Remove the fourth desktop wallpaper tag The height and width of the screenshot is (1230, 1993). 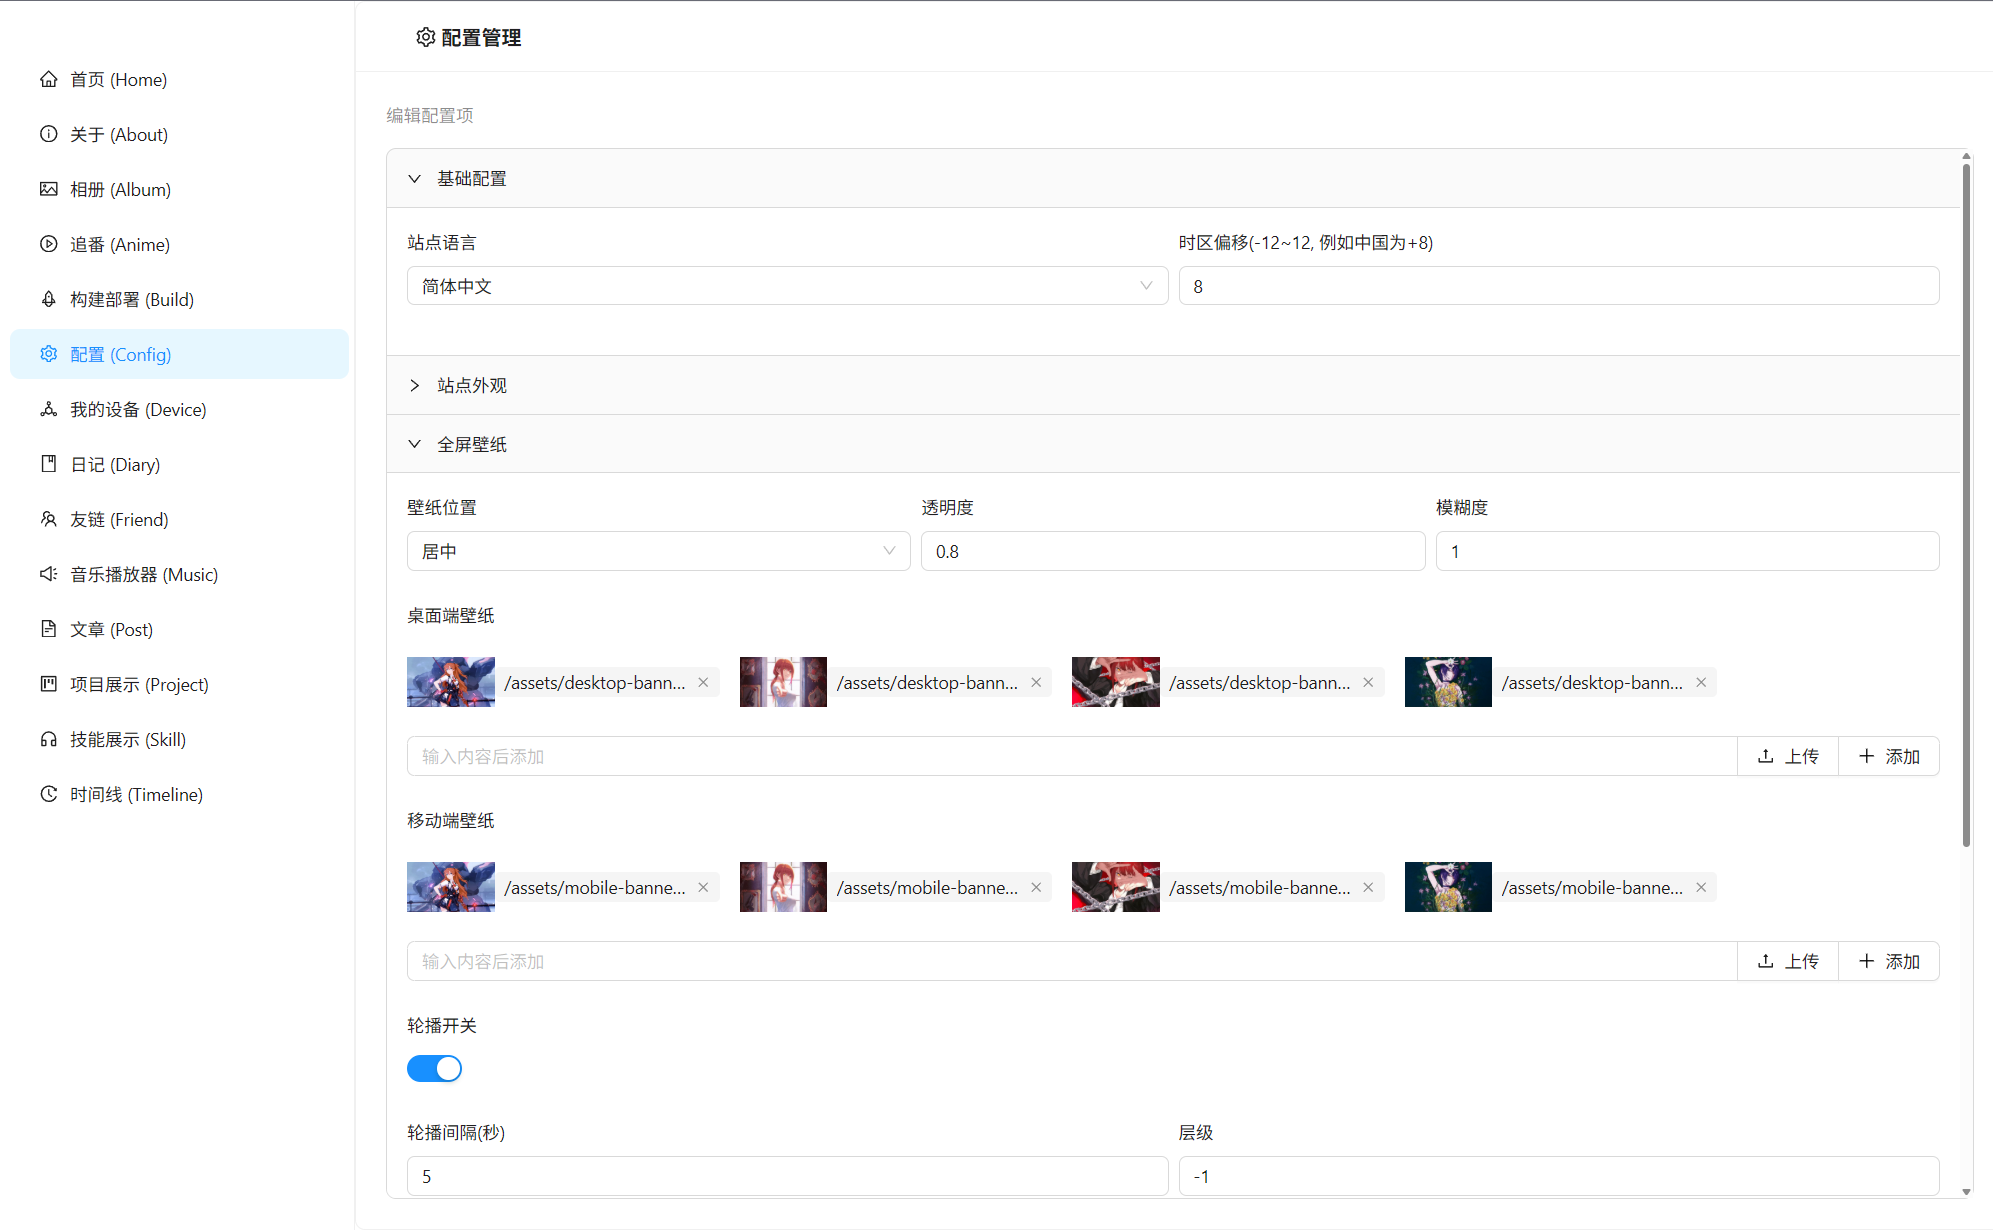point(1701,682)
